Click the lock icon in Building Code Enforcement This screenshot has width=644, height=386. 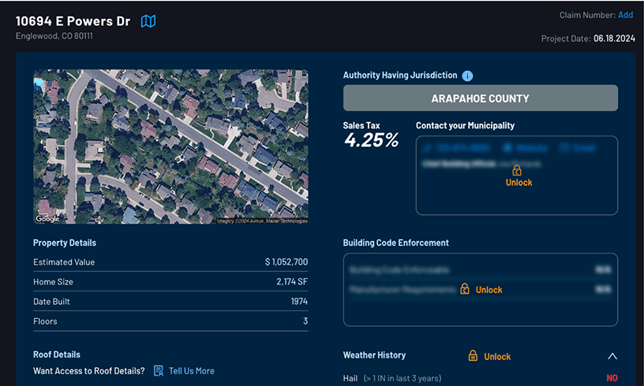click(465, 289)
